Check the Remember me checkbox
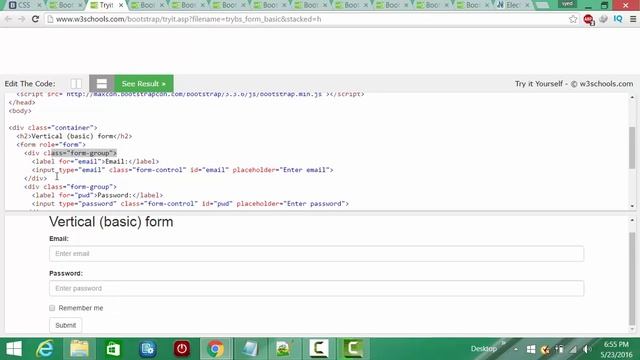The image size is (640, 360). coord(52,308)
